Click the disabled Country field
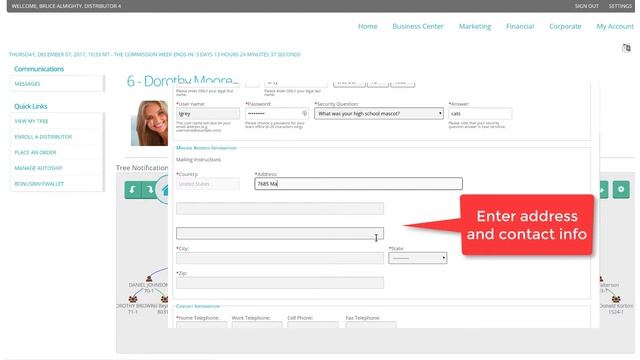 pos(208,184)
